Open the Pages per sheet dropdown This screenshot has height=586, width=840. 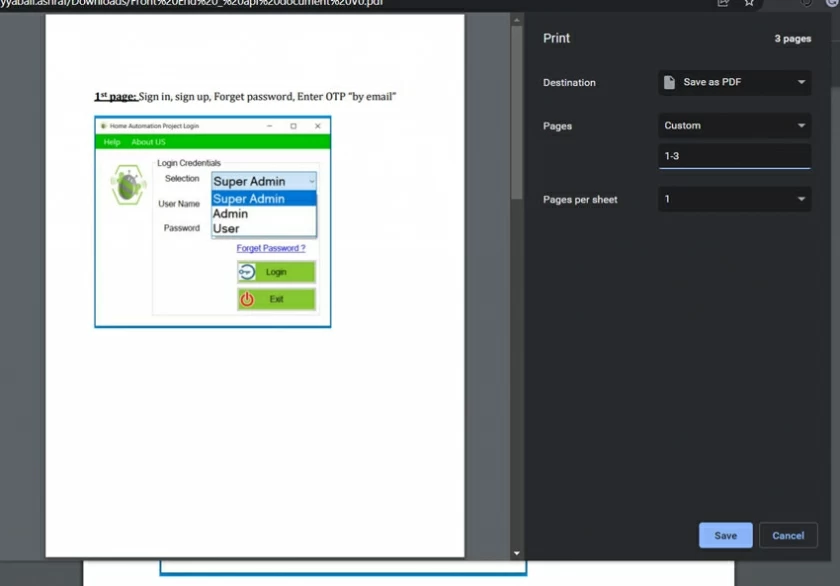coord(735,199)
